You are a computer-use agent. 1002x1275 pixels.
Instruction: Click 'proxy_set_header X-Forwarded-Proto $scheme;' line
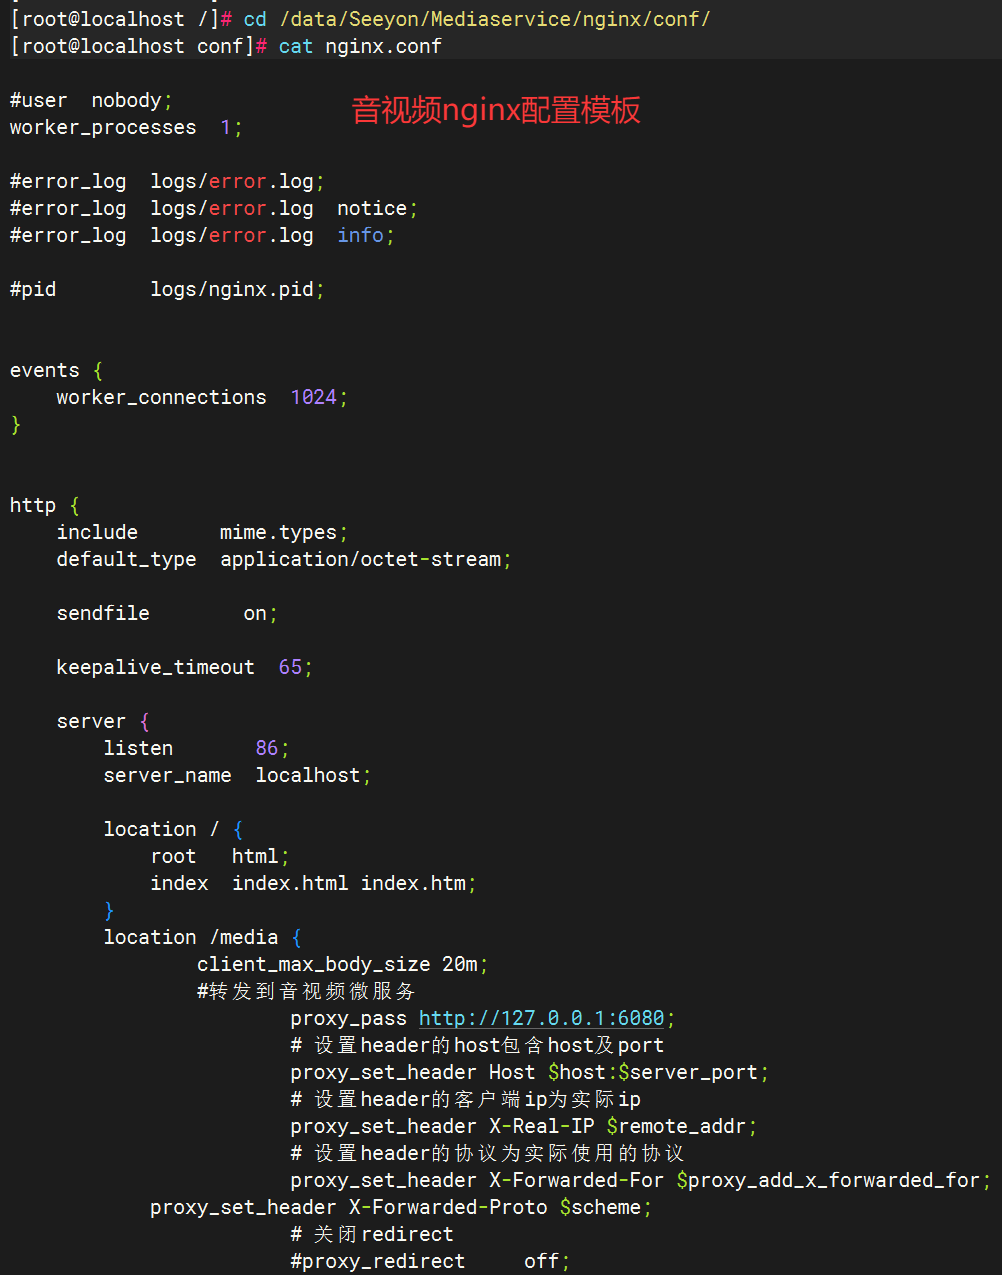click(x=401, y=1207)
